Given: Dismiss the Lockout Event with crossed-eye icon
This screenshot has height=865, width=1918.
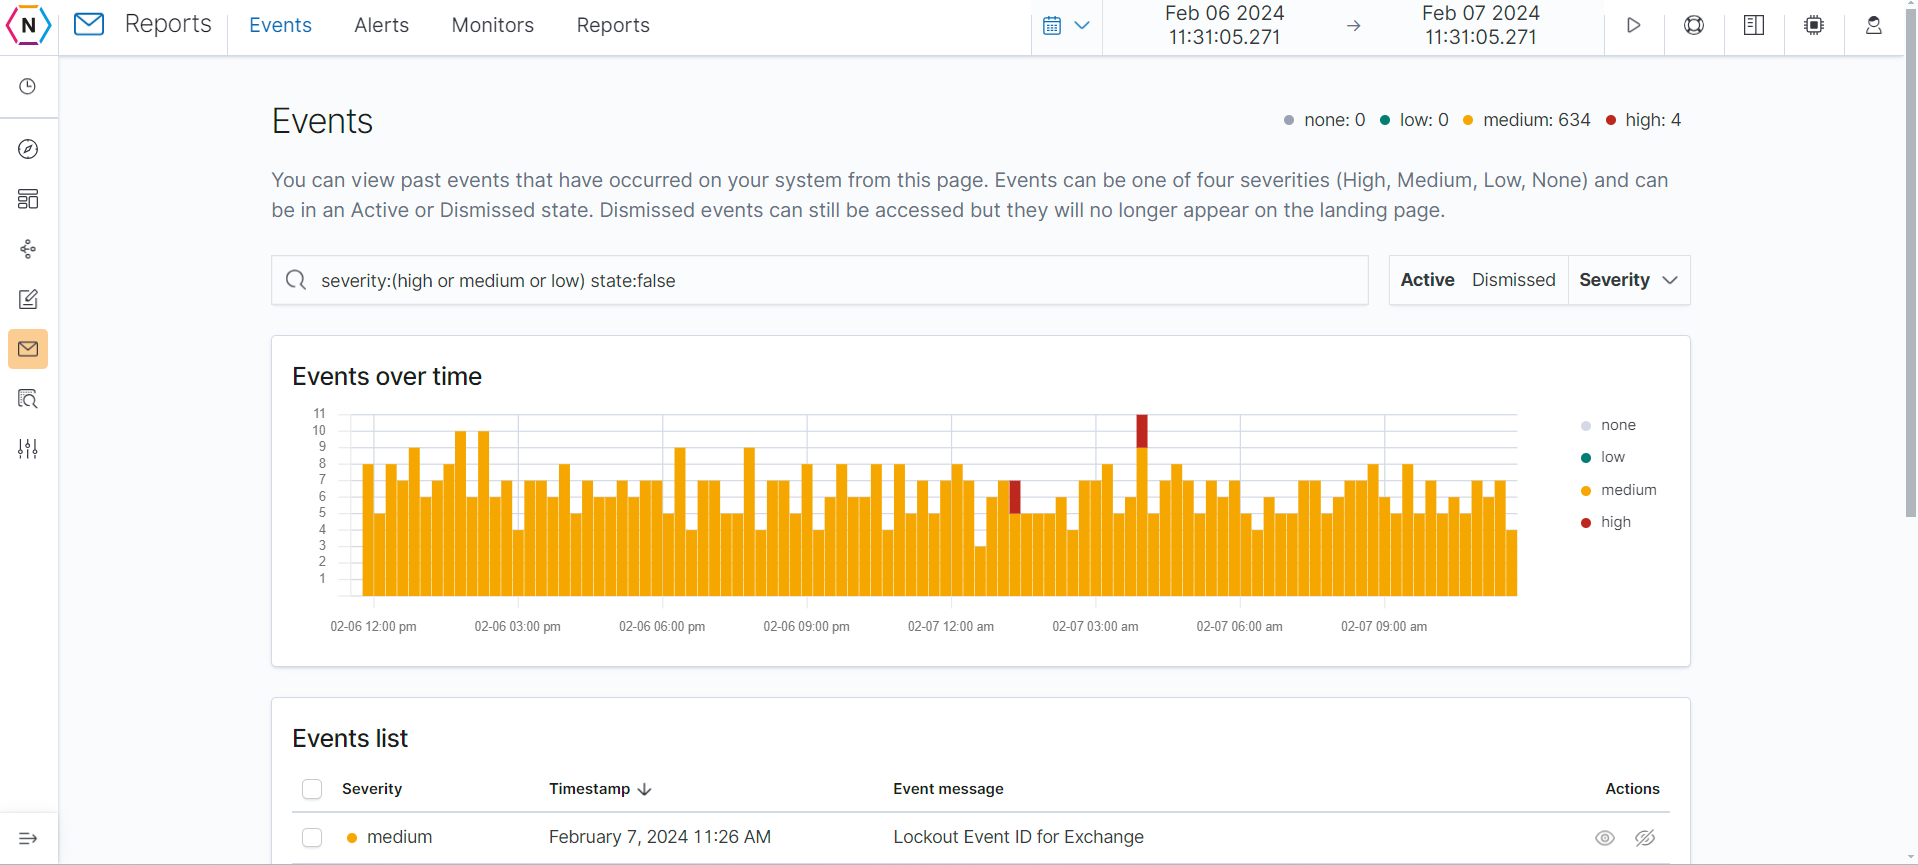Looking at the screenshot, I should (x=1645, y=838).
